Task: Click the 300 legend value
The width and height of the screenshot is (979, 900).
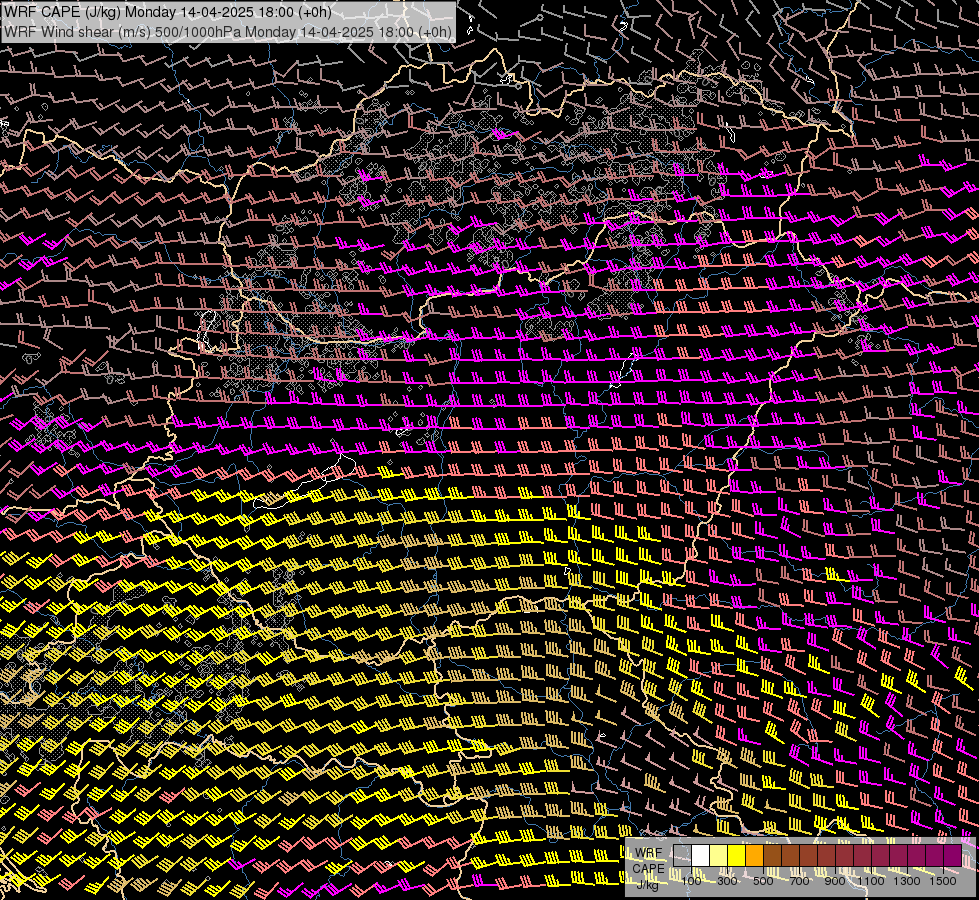Action: coord(727,881)
